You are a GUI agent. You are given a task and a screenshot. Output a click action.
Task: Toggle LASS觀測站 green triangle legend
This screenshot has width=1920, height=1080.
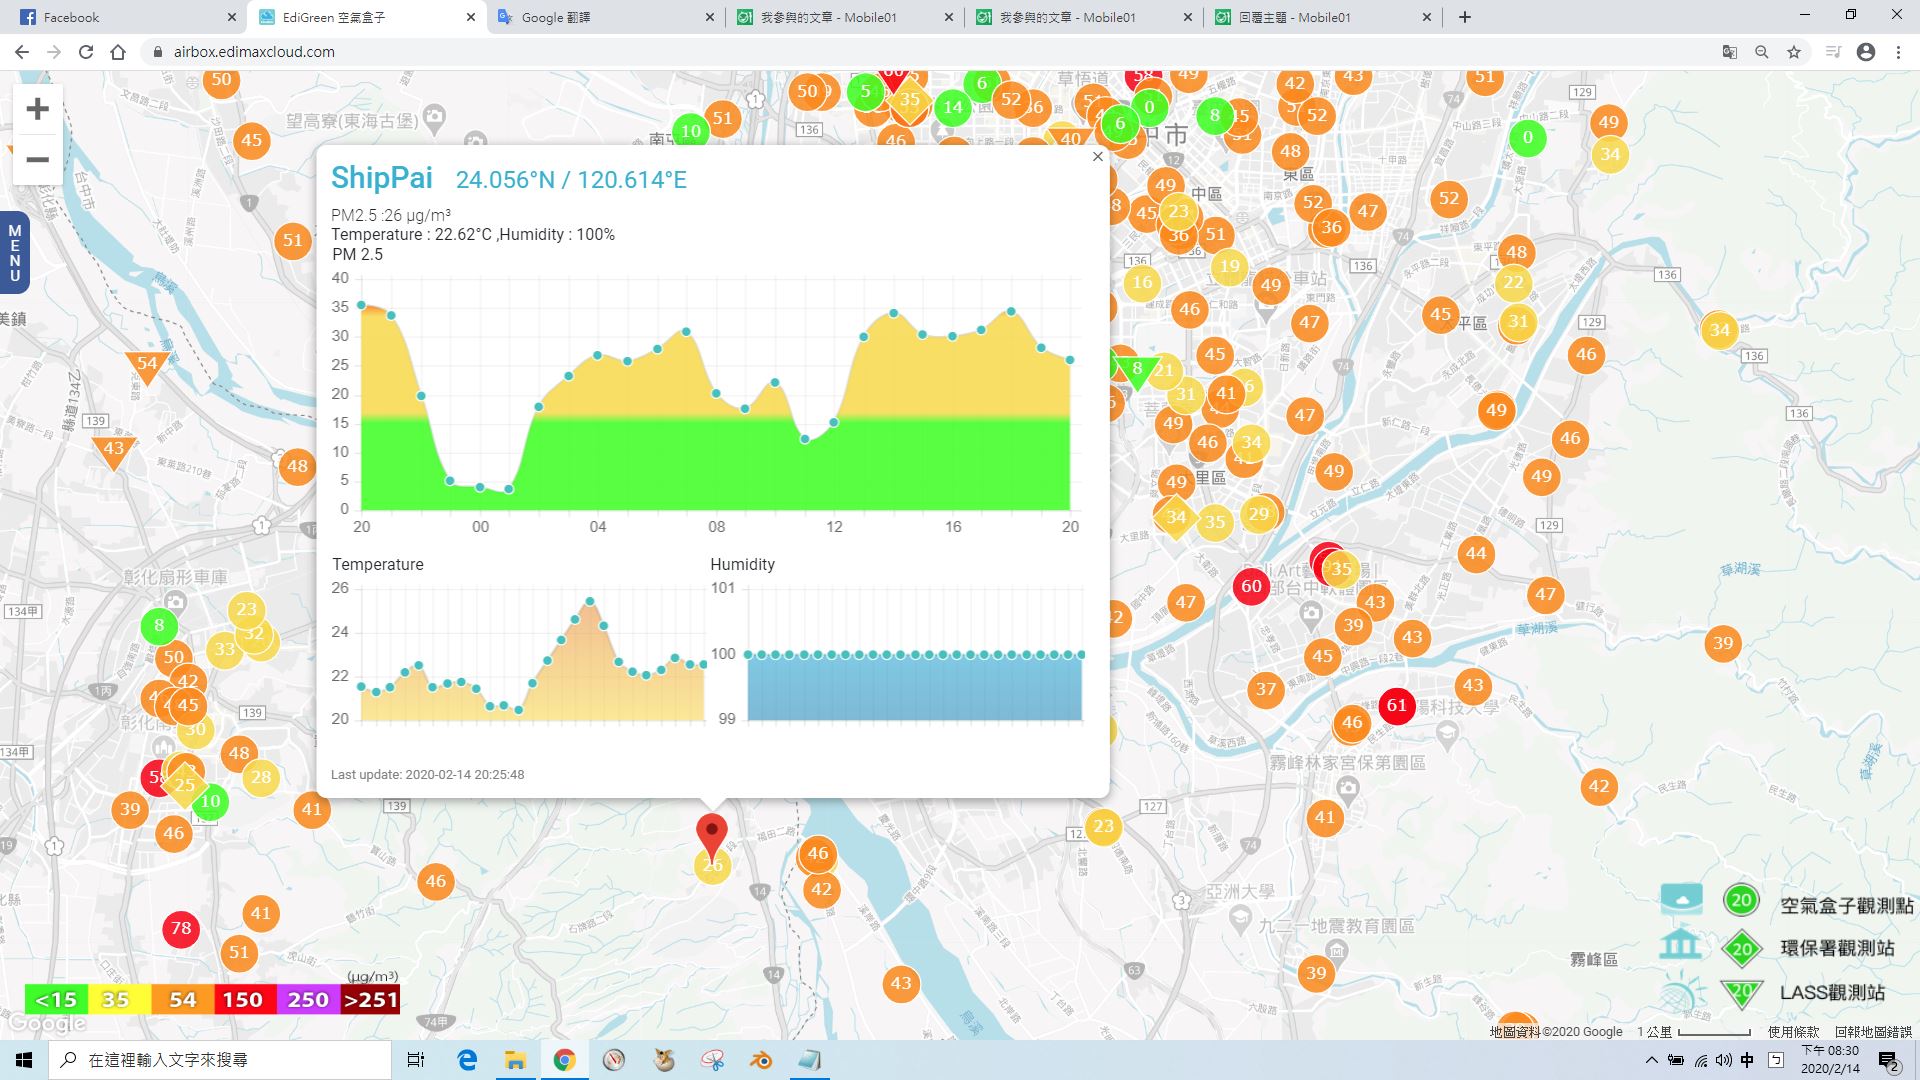coord(1742,992)
